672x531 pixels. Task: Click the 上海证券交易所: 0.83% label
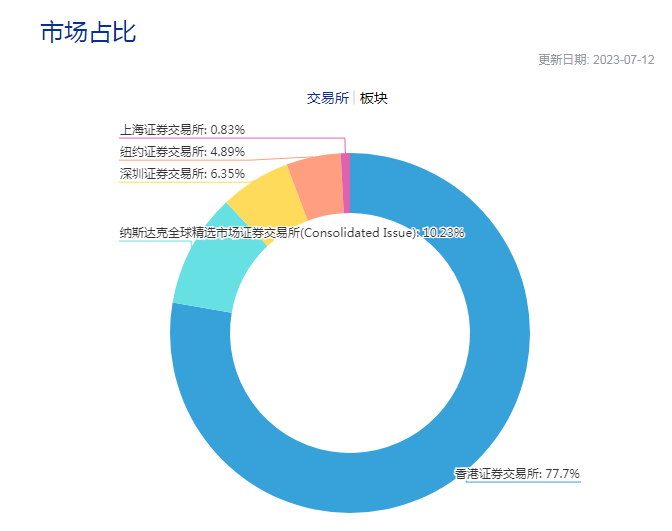click(182, 129)
